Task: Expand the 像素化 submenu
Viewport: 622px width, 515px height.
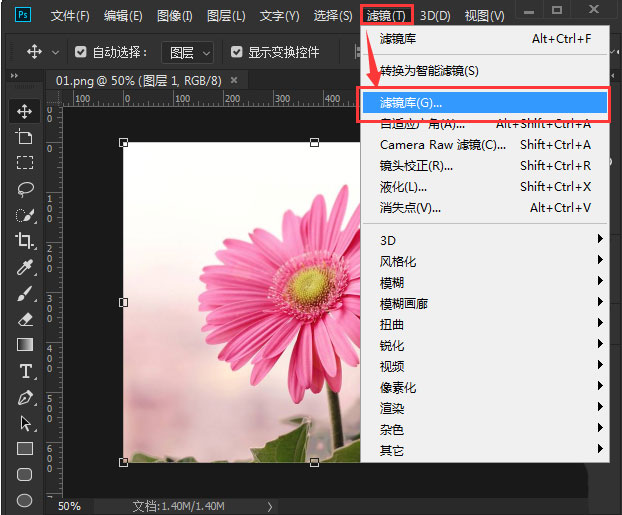Action: [x=486, y=388]
